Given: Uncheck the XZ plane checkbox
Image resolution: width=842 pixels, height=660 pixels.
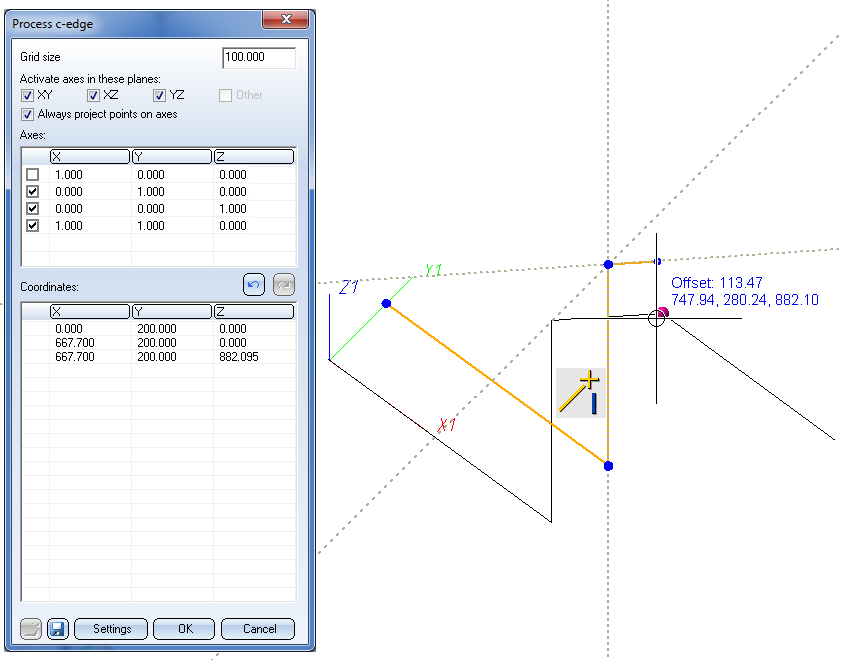Looking at the screenshot, I should point(94,96).
